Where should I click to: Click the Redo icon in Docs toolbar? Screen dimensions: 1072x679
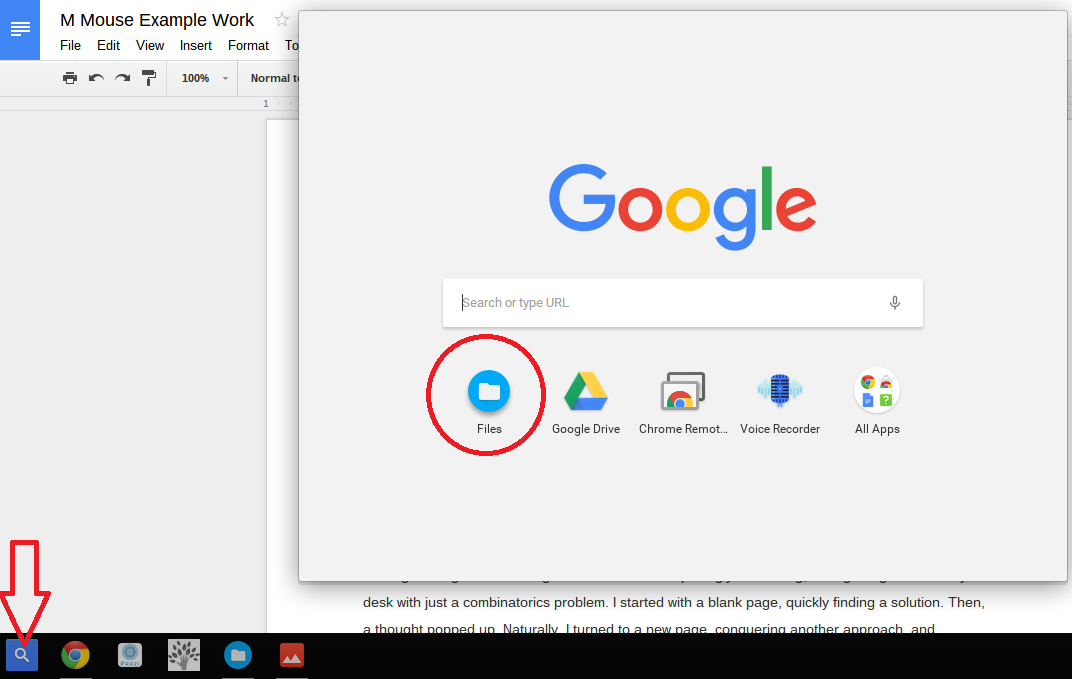[x=122, y=78]
